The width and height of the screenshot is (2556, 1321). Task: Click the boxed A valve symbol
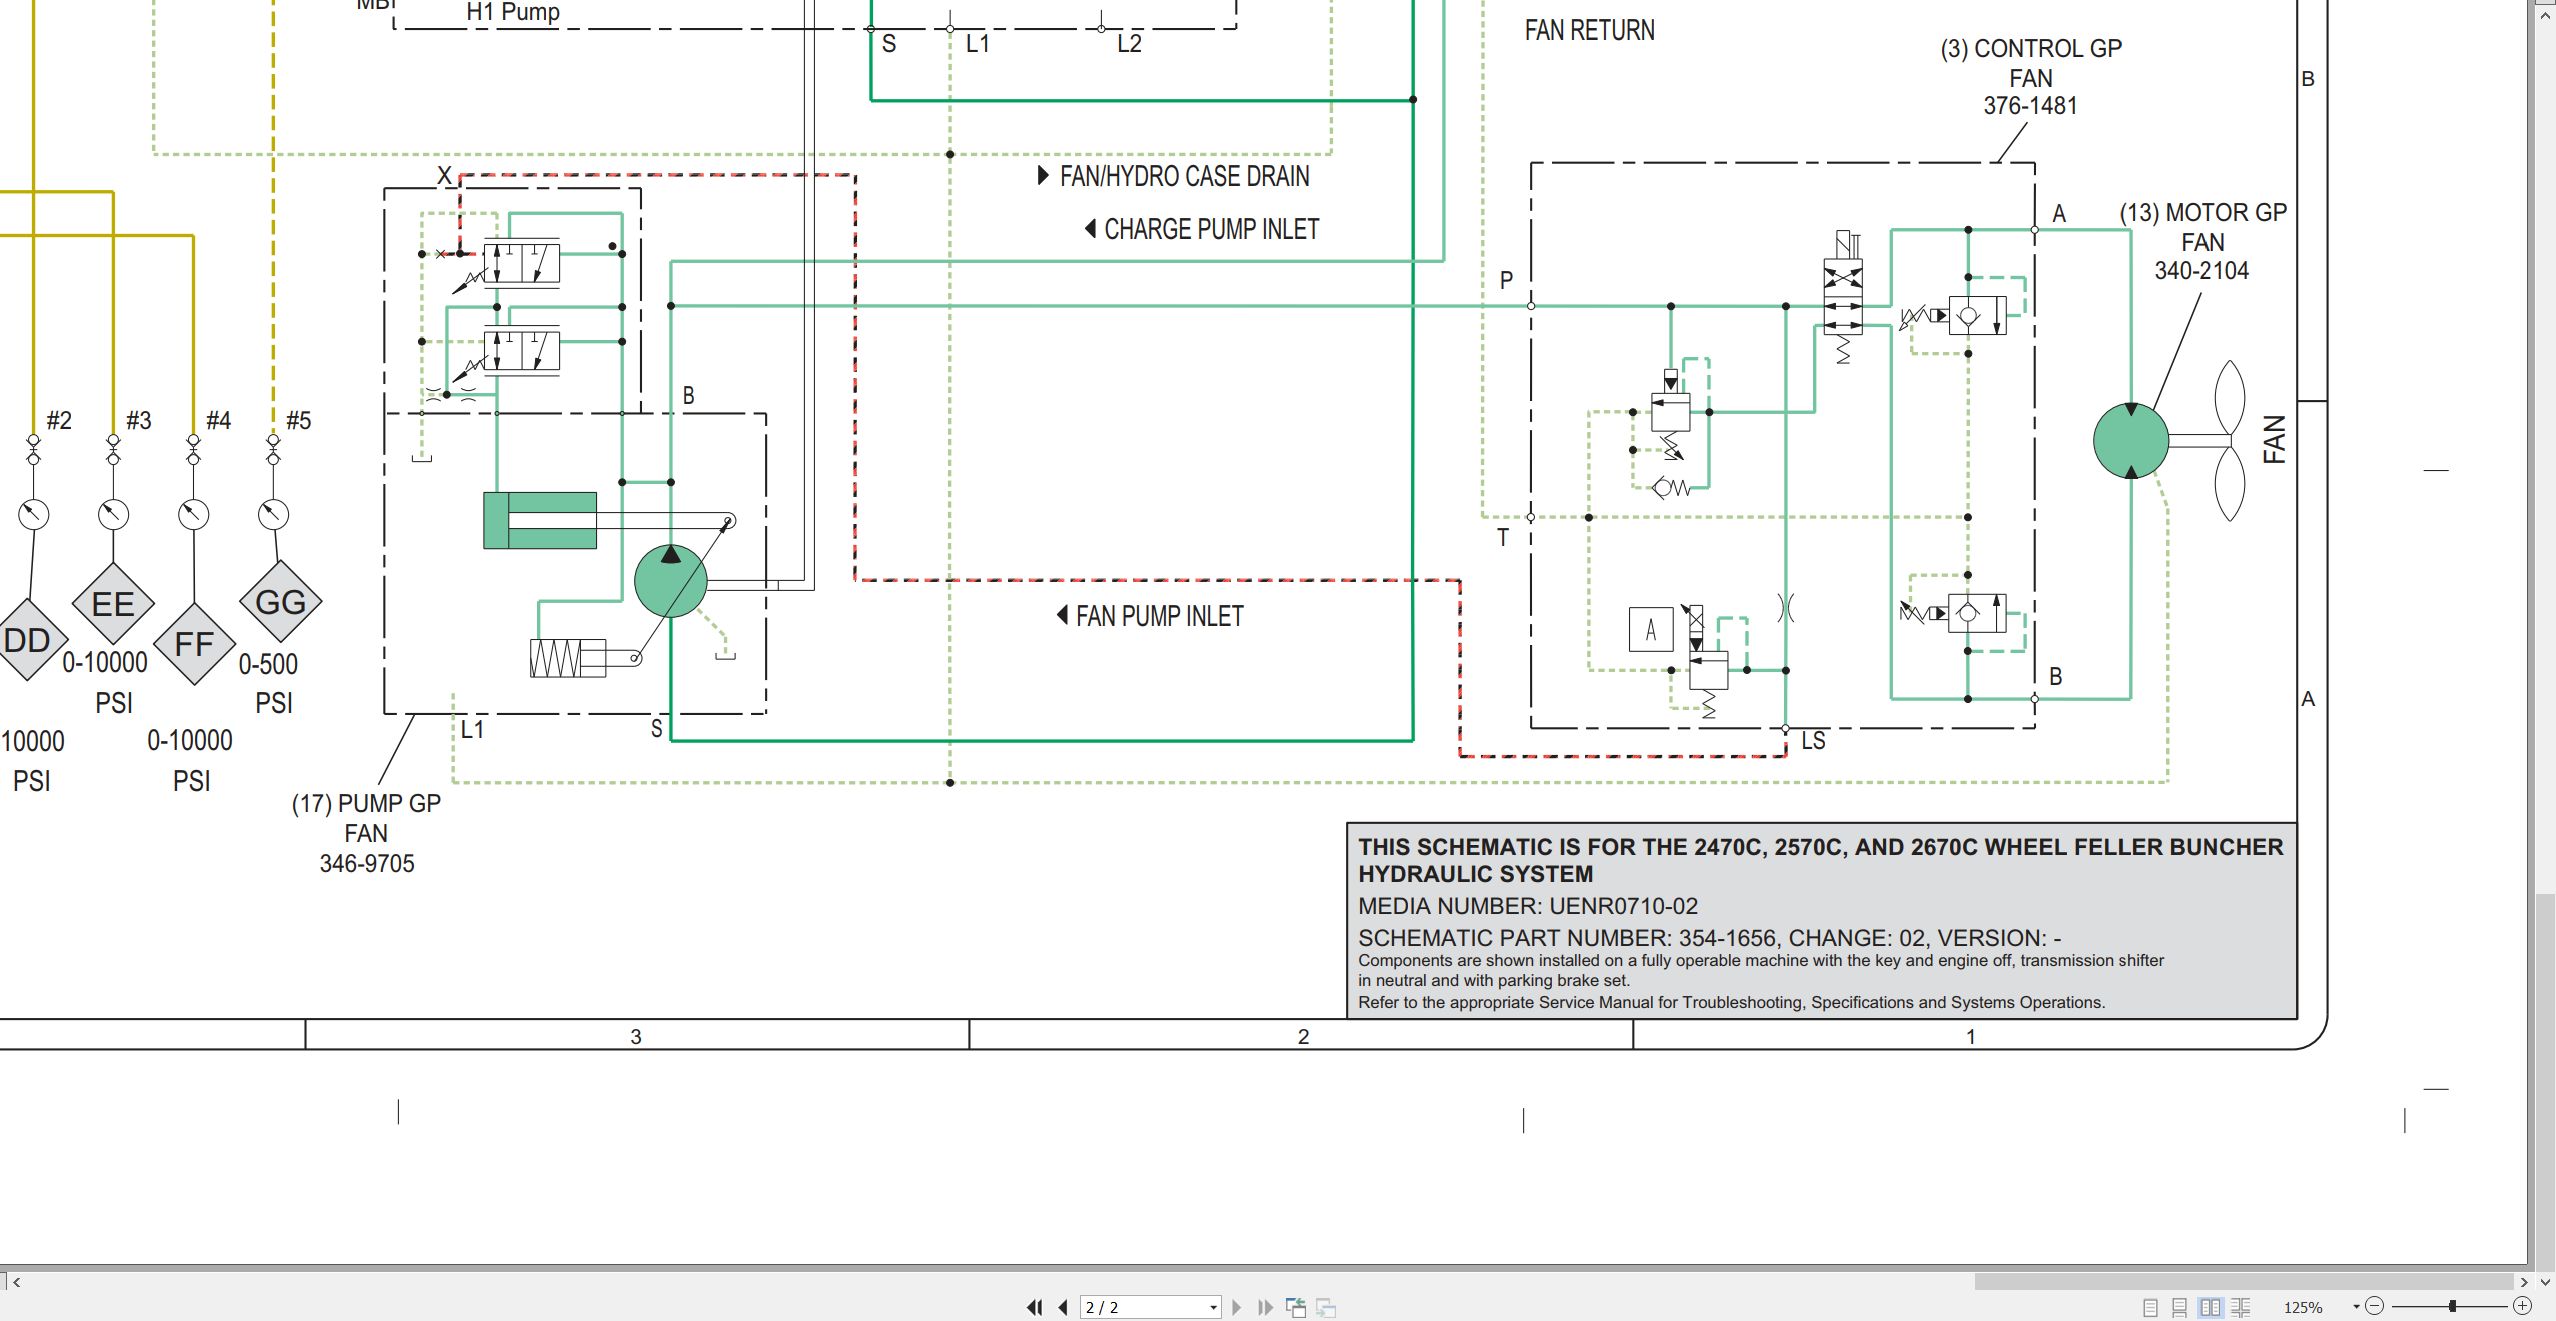pyautogui.click(x=1651, y=630)
